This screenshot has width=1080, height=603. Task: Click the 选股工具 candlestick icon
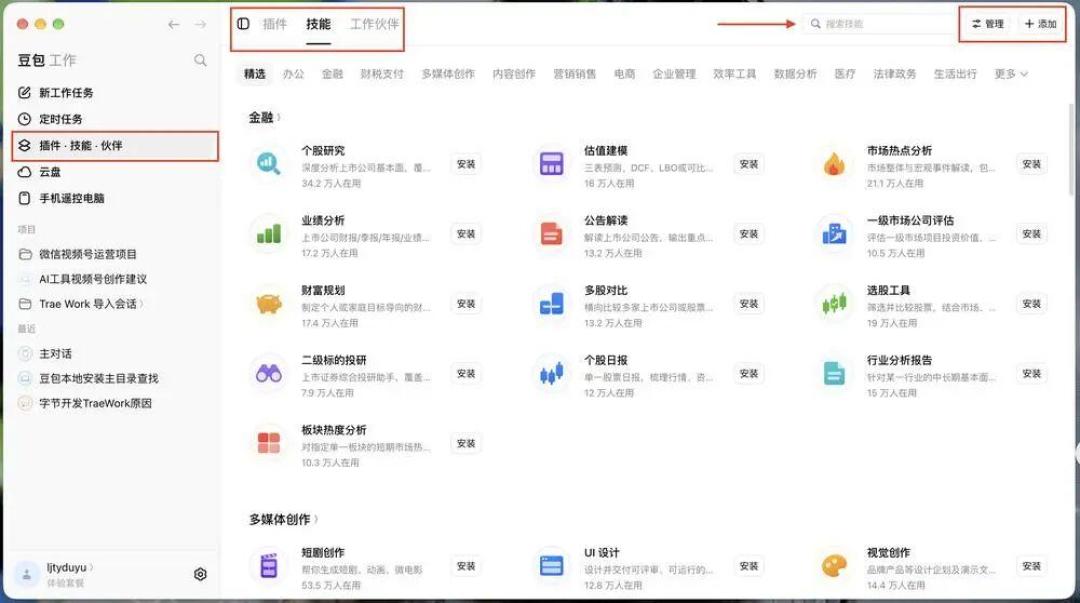point(834,303)
